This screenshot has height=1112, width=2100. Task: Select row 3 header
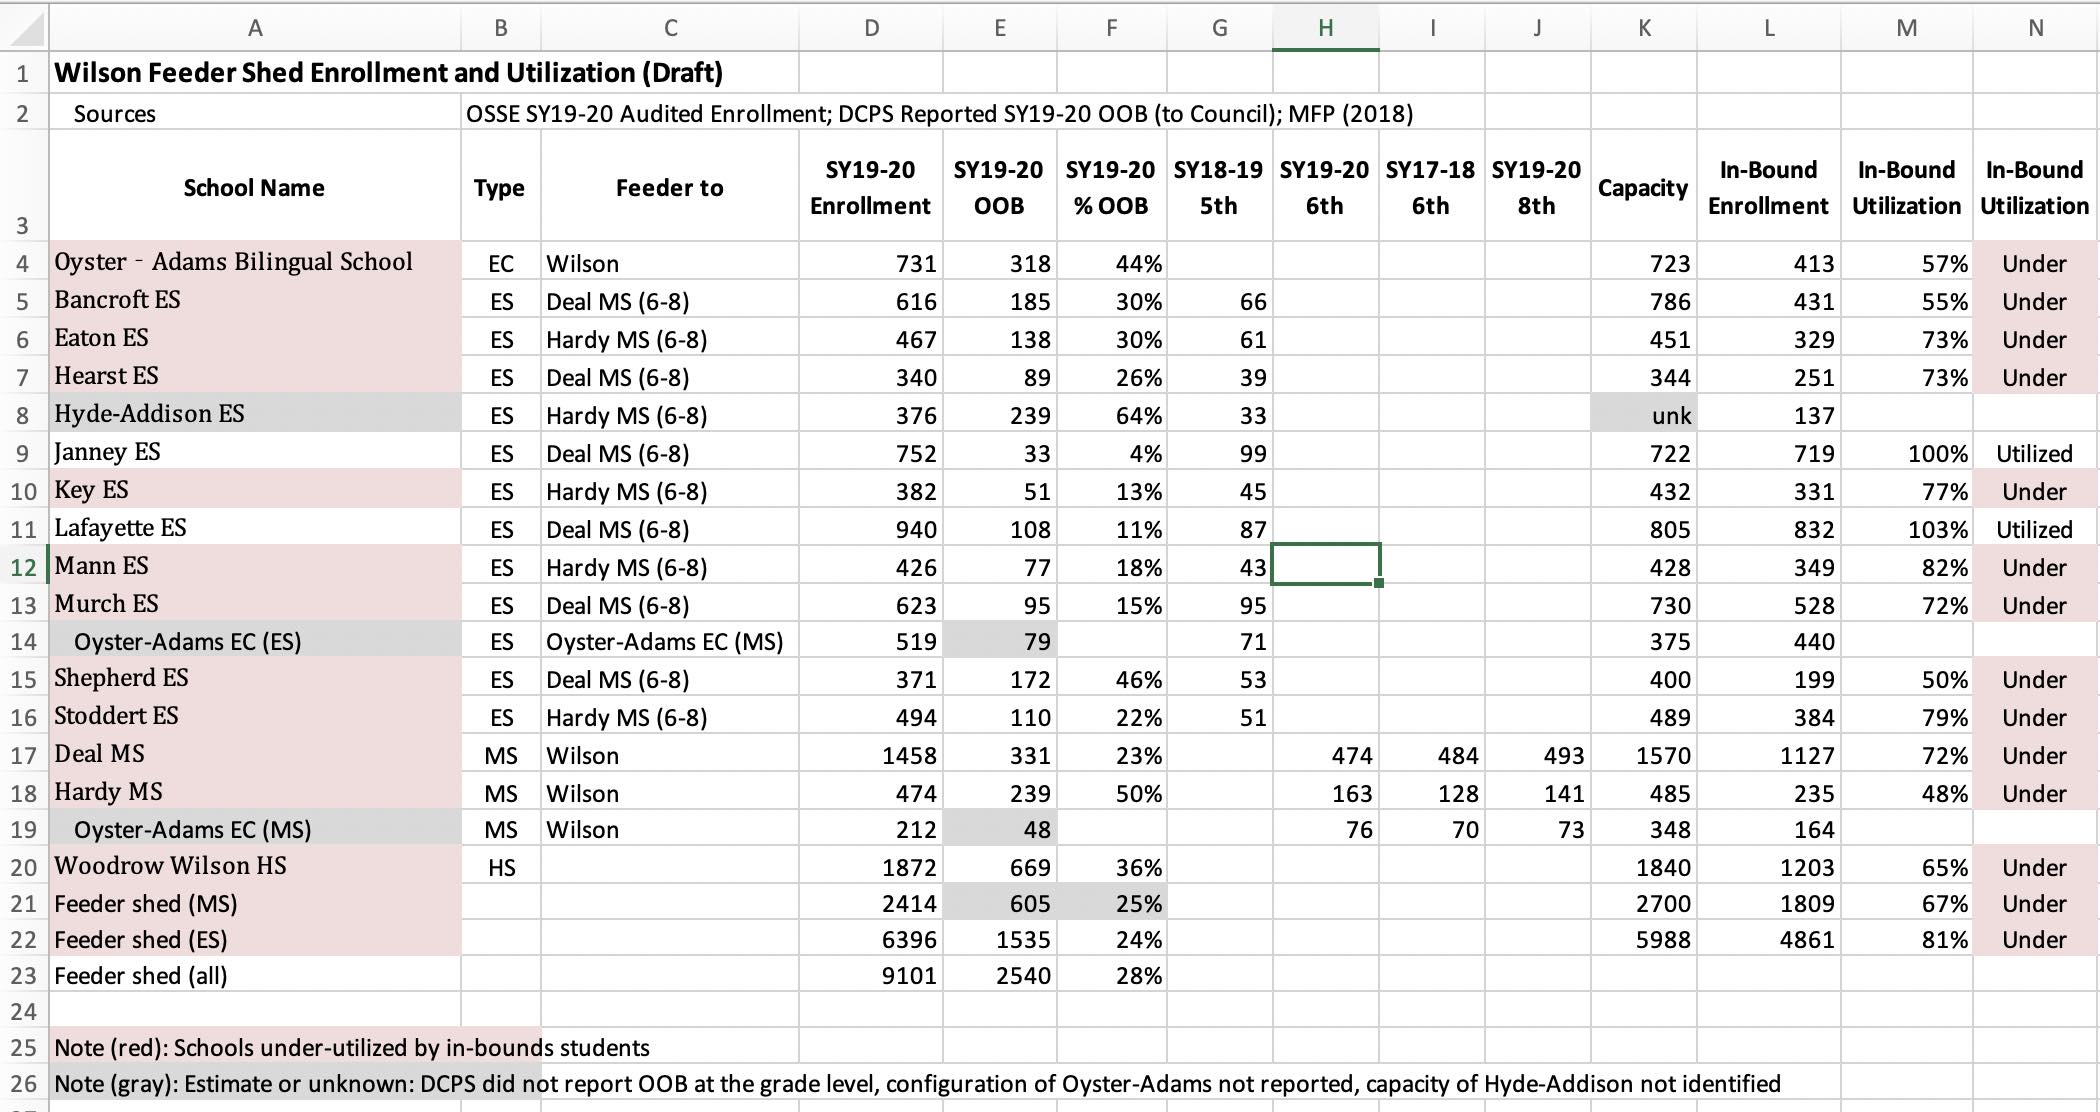[23, 226]
